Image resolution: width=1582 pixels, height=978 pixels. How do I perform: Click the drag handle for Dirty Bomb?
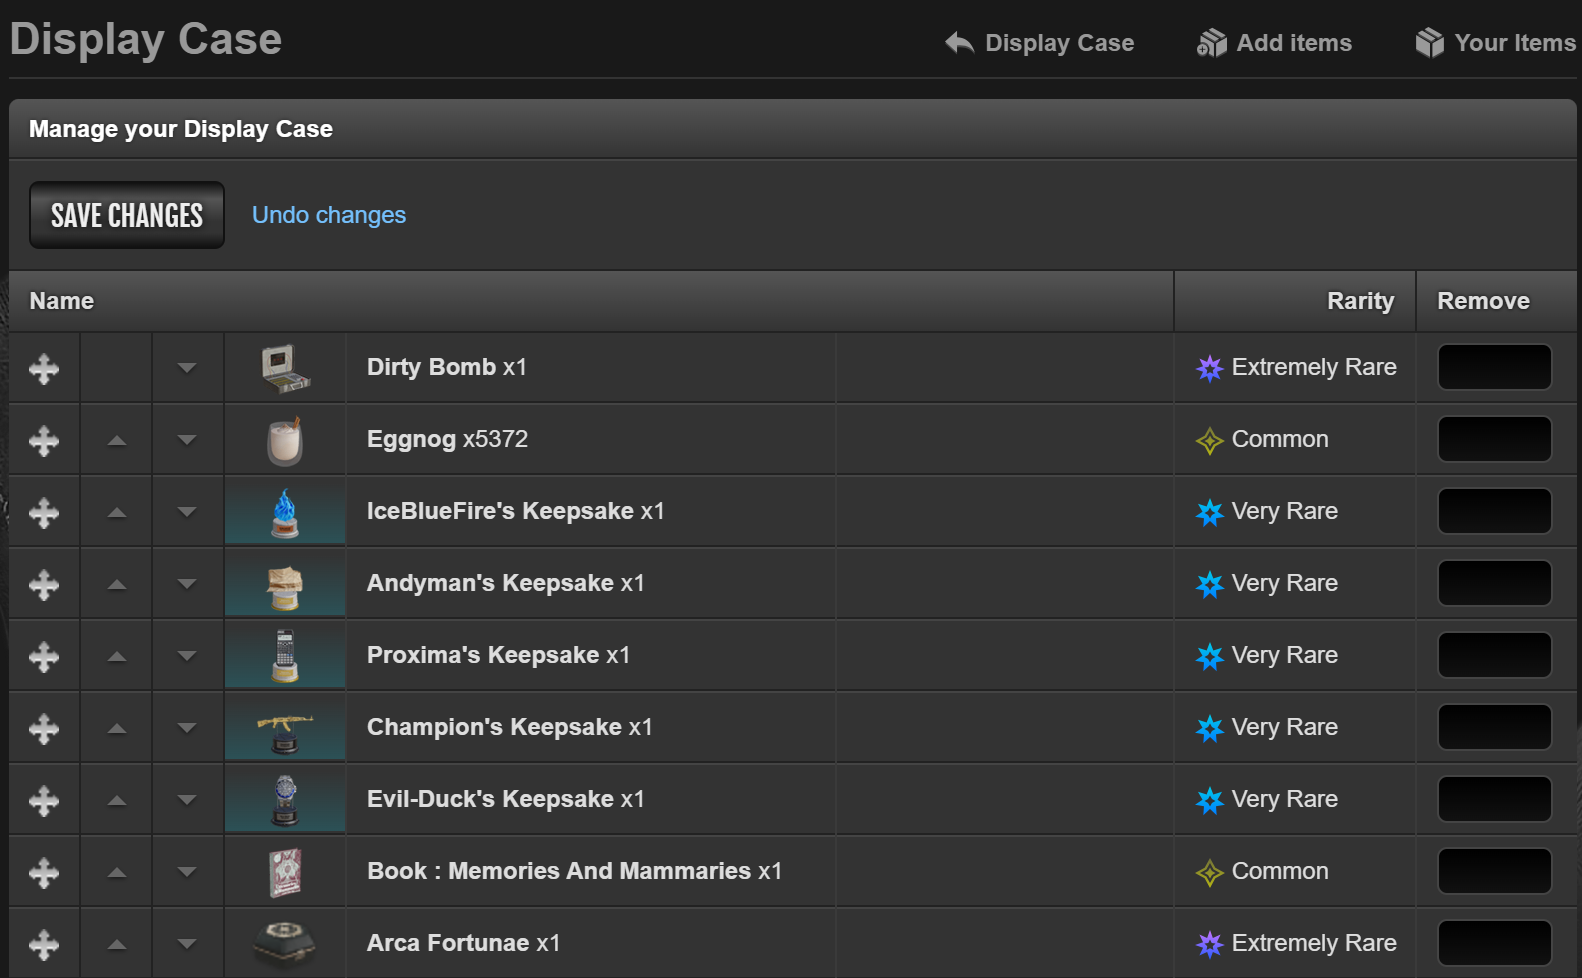pos(44,369)
